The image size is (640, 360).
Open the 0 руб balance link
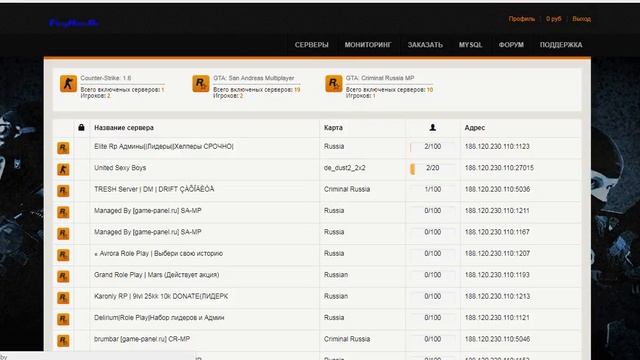click(x=553, y=19)
